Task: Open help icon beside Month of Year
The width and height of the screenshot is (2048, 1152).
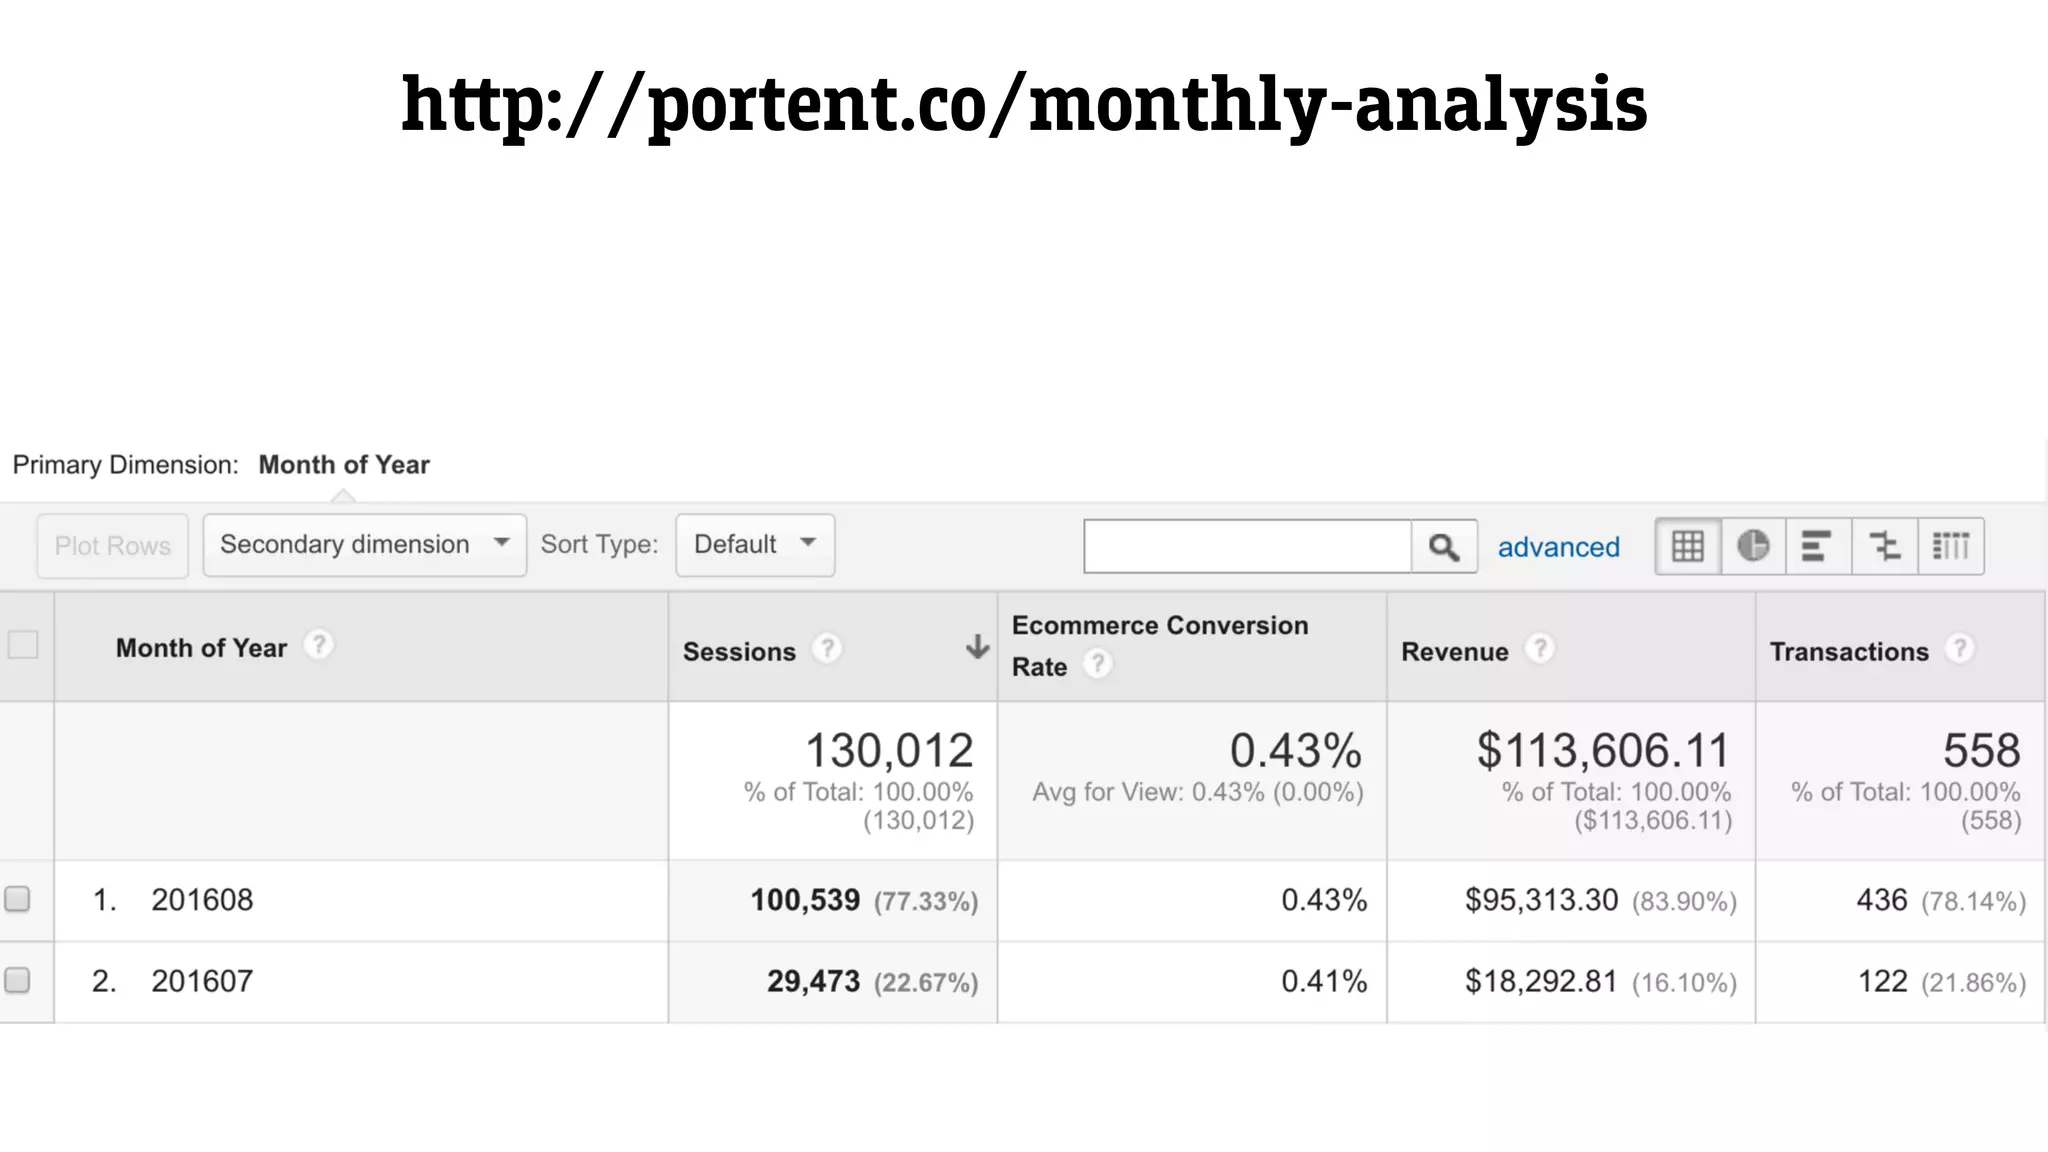Action: (x=318, y=645)
